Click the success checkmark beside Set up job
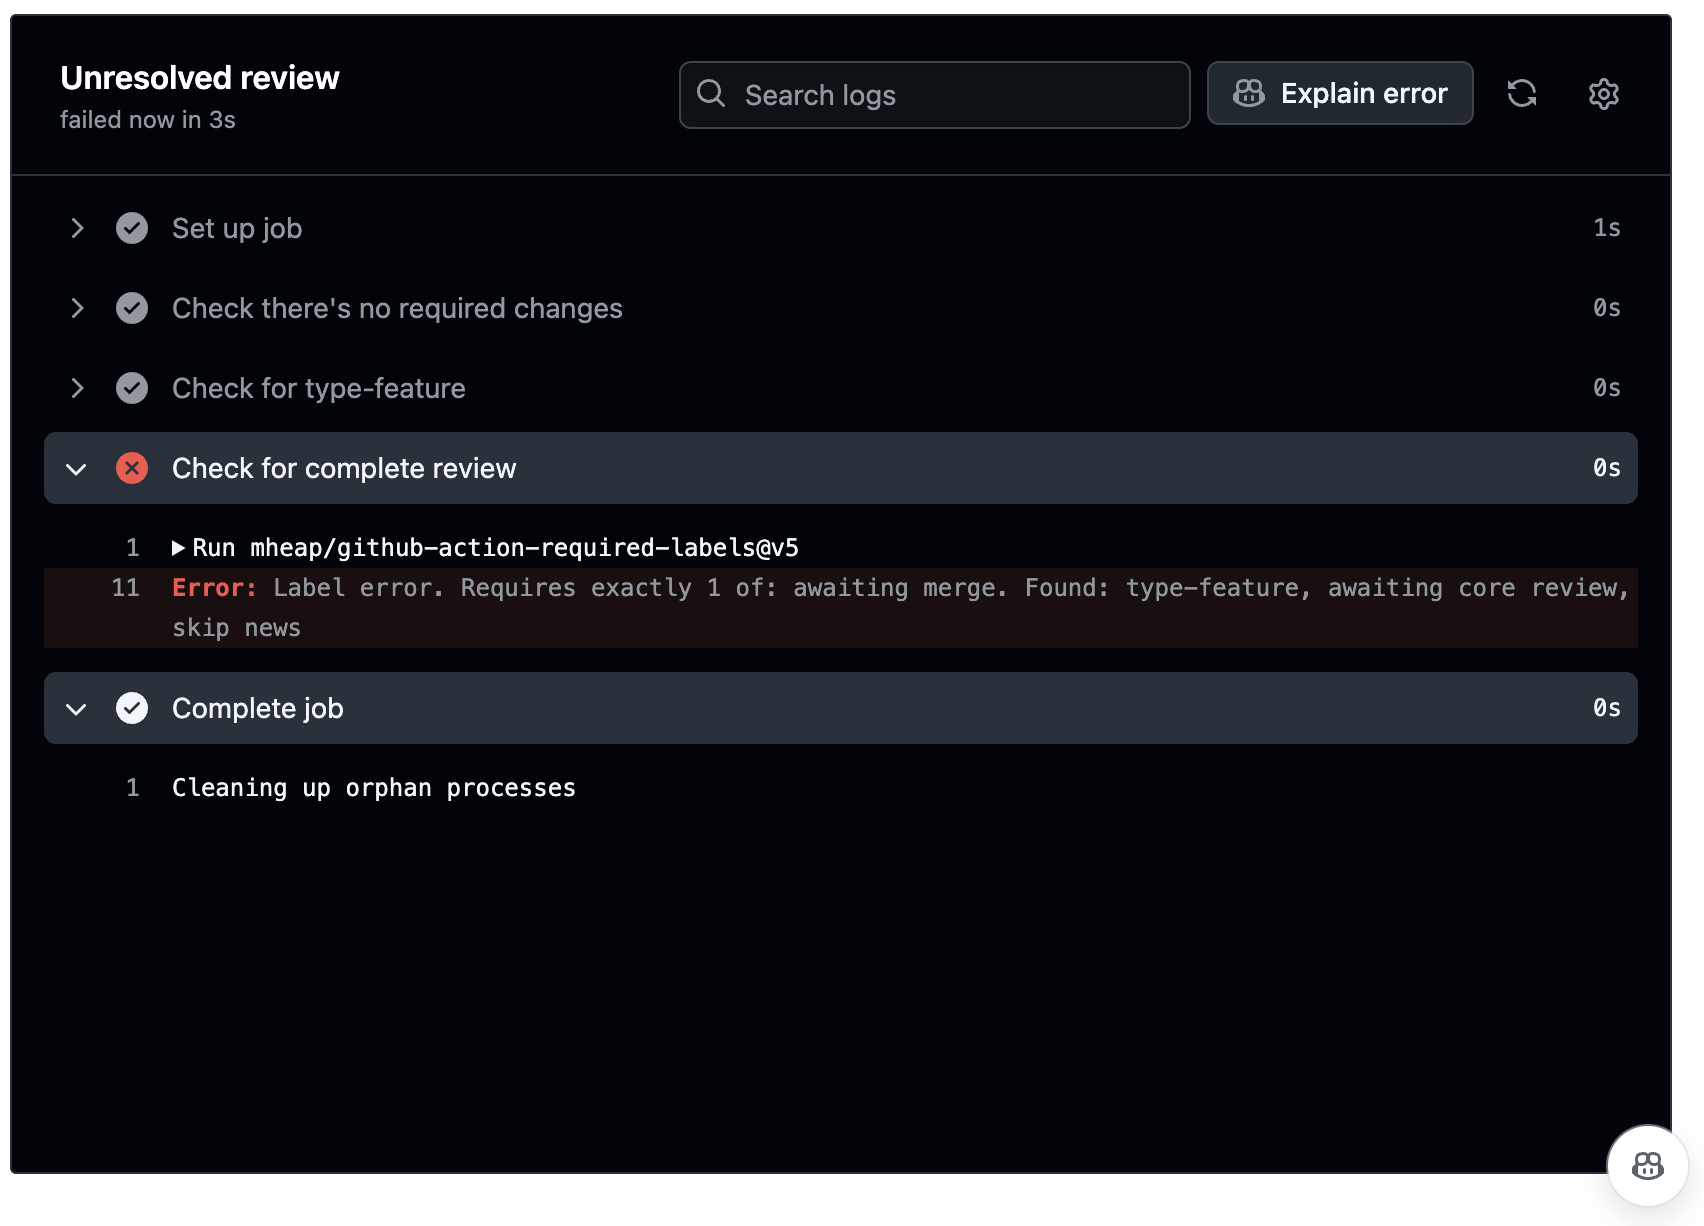The image size is (1704, 1226). click(x=132, y=228)
